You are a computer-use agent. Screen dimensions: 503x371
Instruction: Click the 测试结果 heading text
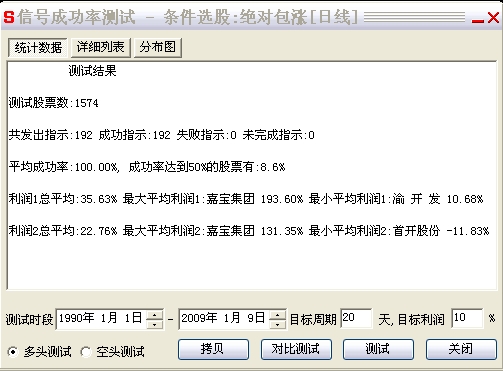pyautogui.click(x=92, y=71)
